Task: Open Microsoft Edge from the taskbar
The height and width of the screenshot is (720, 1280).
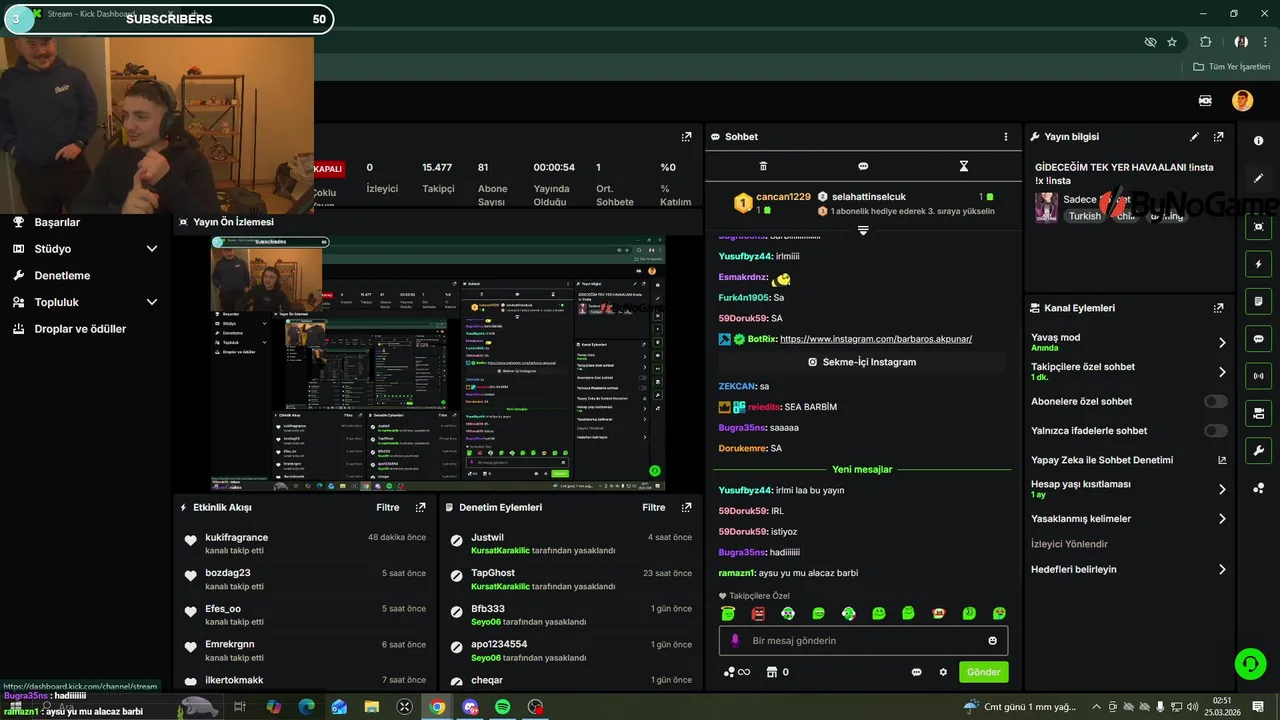Action: (x=306, y=707)
